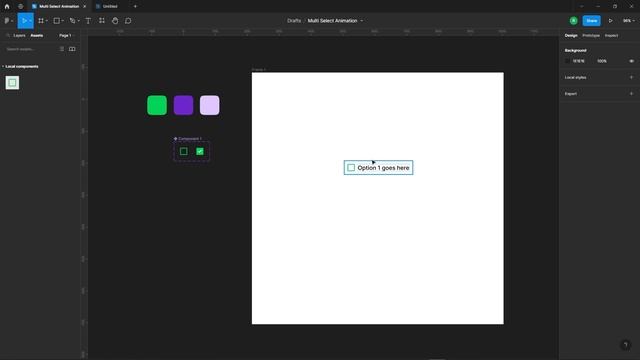
Task: Click the Export label
Action: (571, 93)
